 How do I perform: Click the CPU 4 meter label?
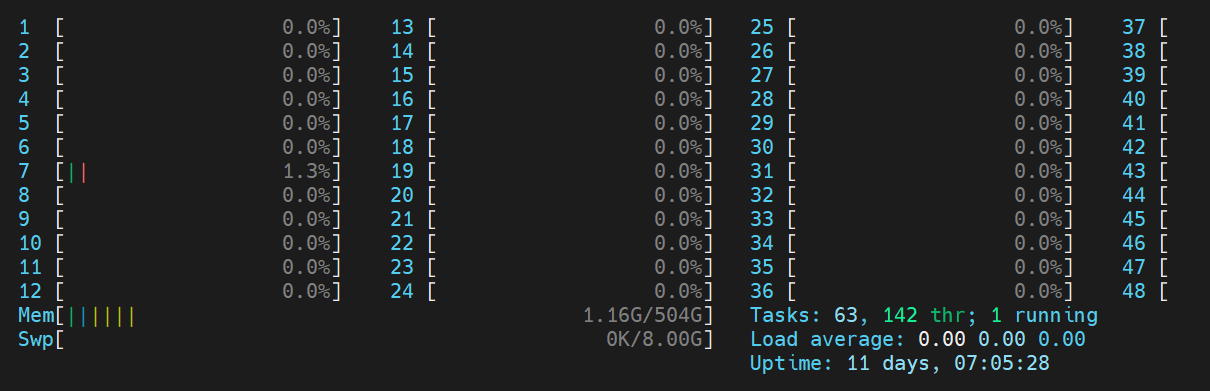pyautogui.click(x=24, y=99)
